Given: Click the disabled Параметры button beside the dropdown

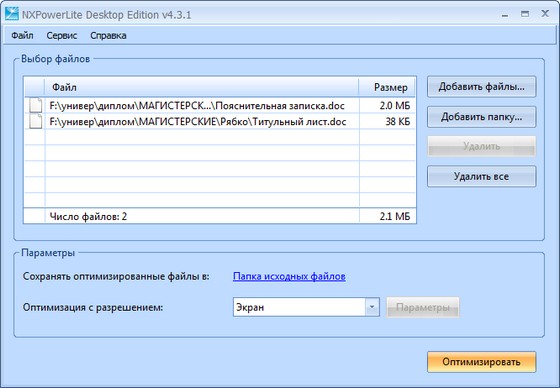Looking at the screenshot, I should point(423,307).
